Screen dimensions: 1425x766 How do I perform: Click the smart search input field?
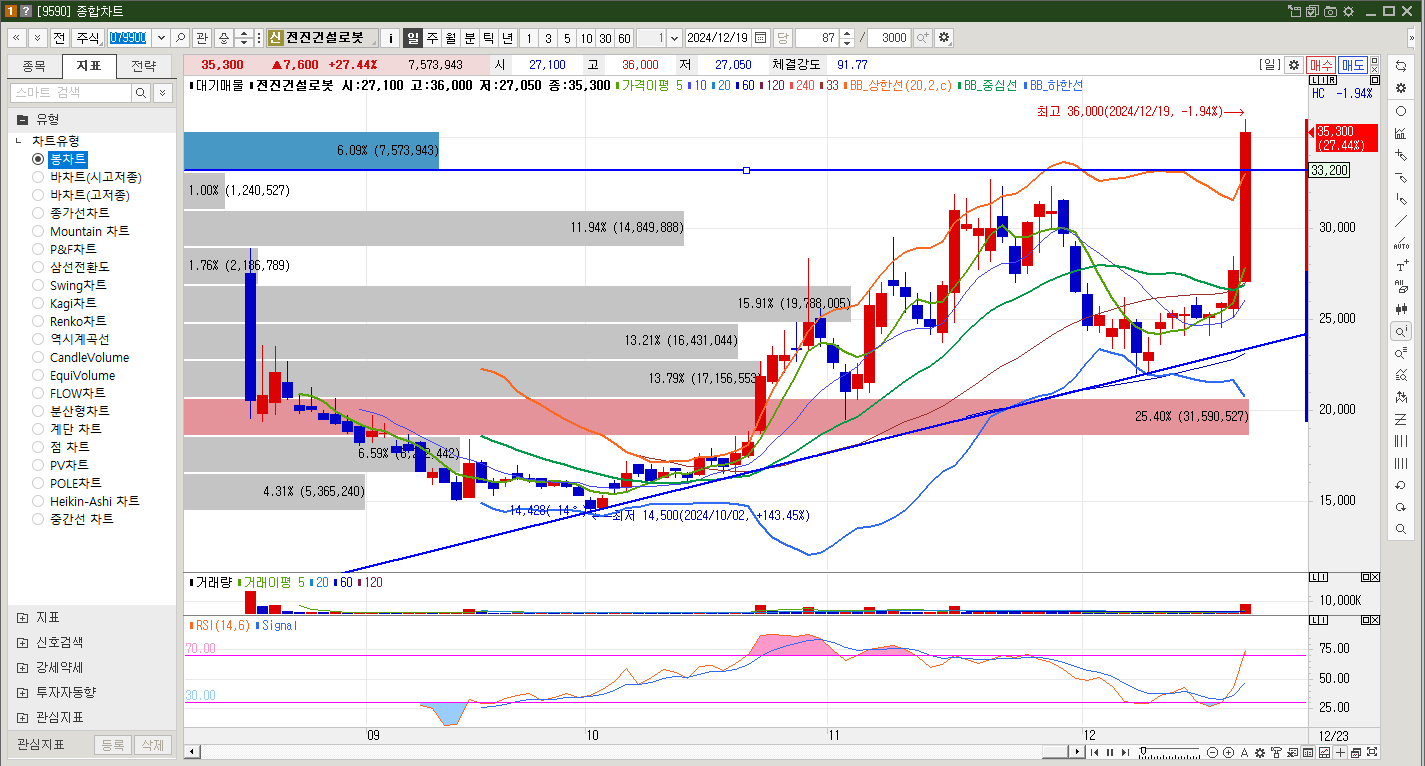coord(70,93)
